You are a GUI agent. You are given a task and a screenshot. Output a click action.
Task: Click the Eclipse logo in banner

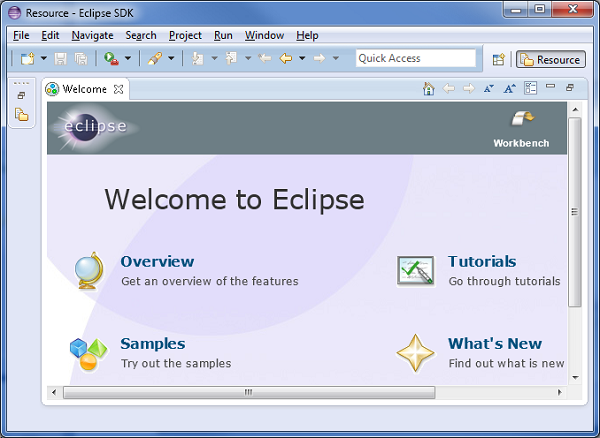coord(93,128)
